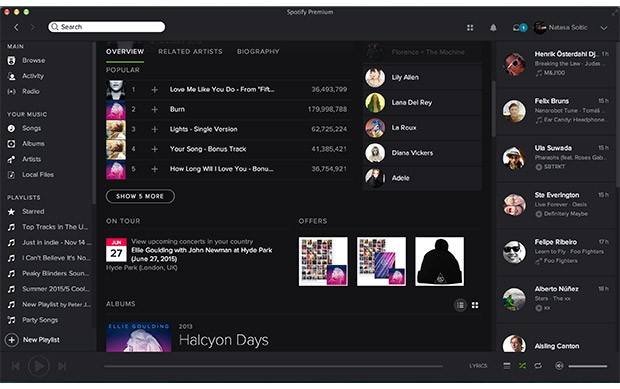The width and height of the screenshot is (620, 389).
Task: Open Lyrics in the player bar
Action: tap(478, 366)
